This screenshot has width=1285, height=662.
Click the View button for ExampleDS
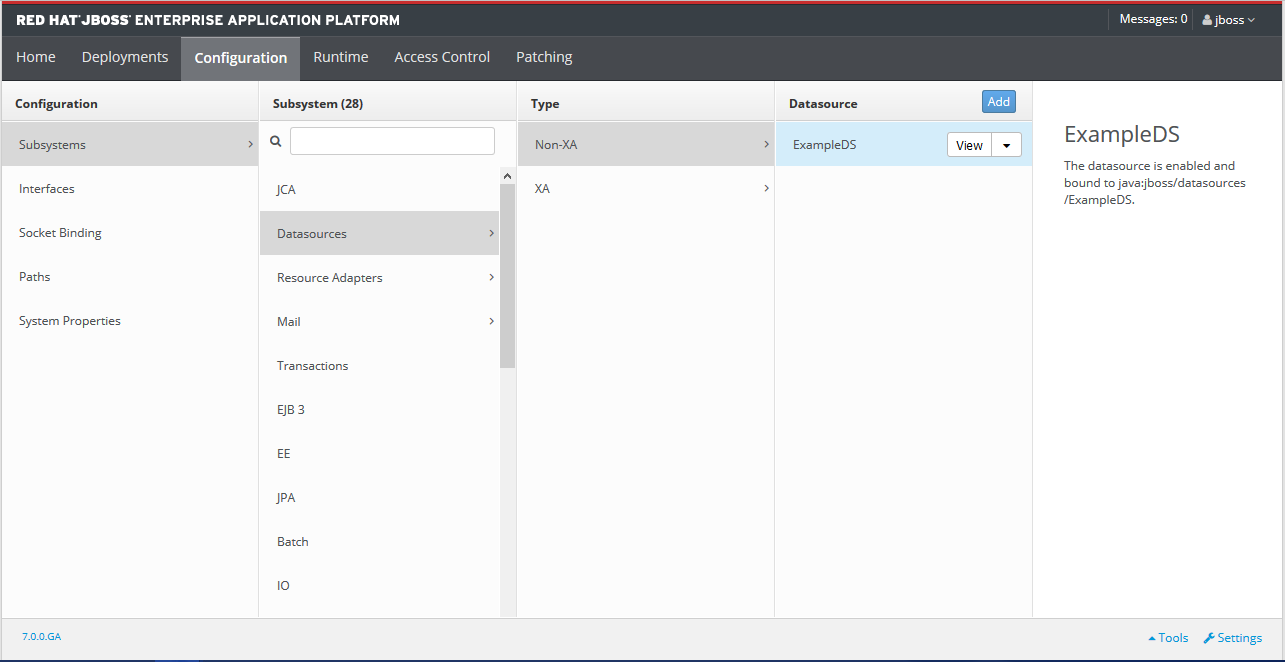[x=969, y=145]
